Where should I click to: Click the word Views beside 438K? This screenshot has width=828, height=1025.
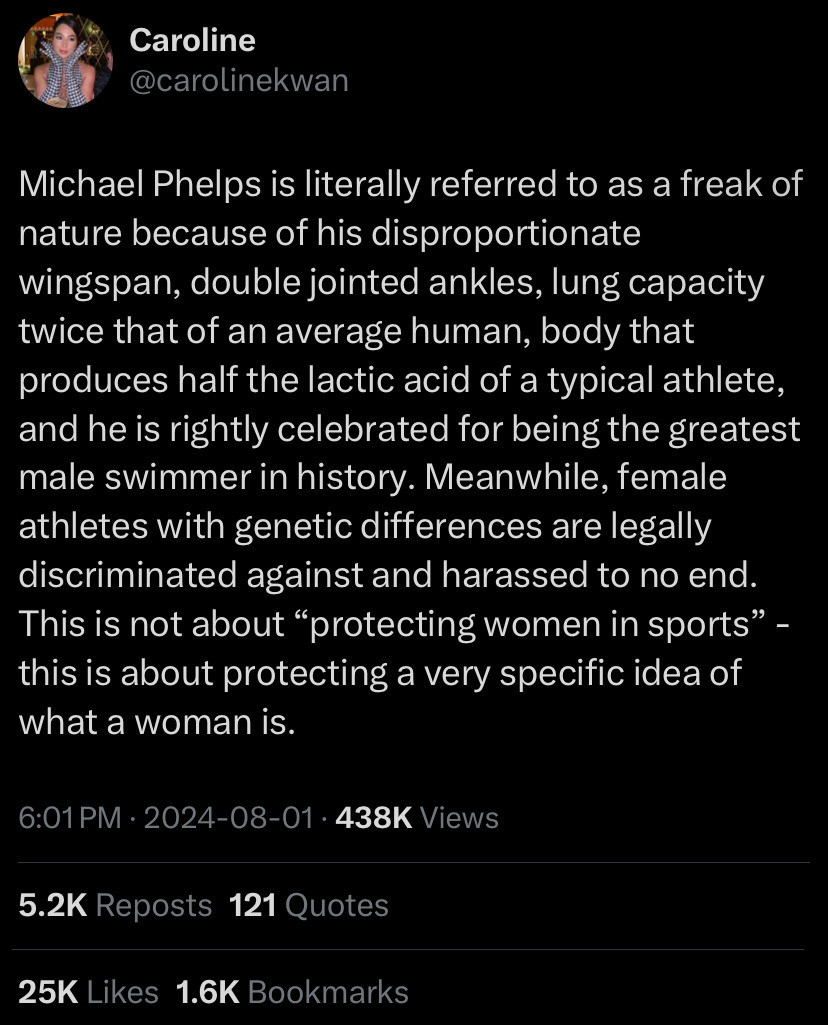pos(459,817)
